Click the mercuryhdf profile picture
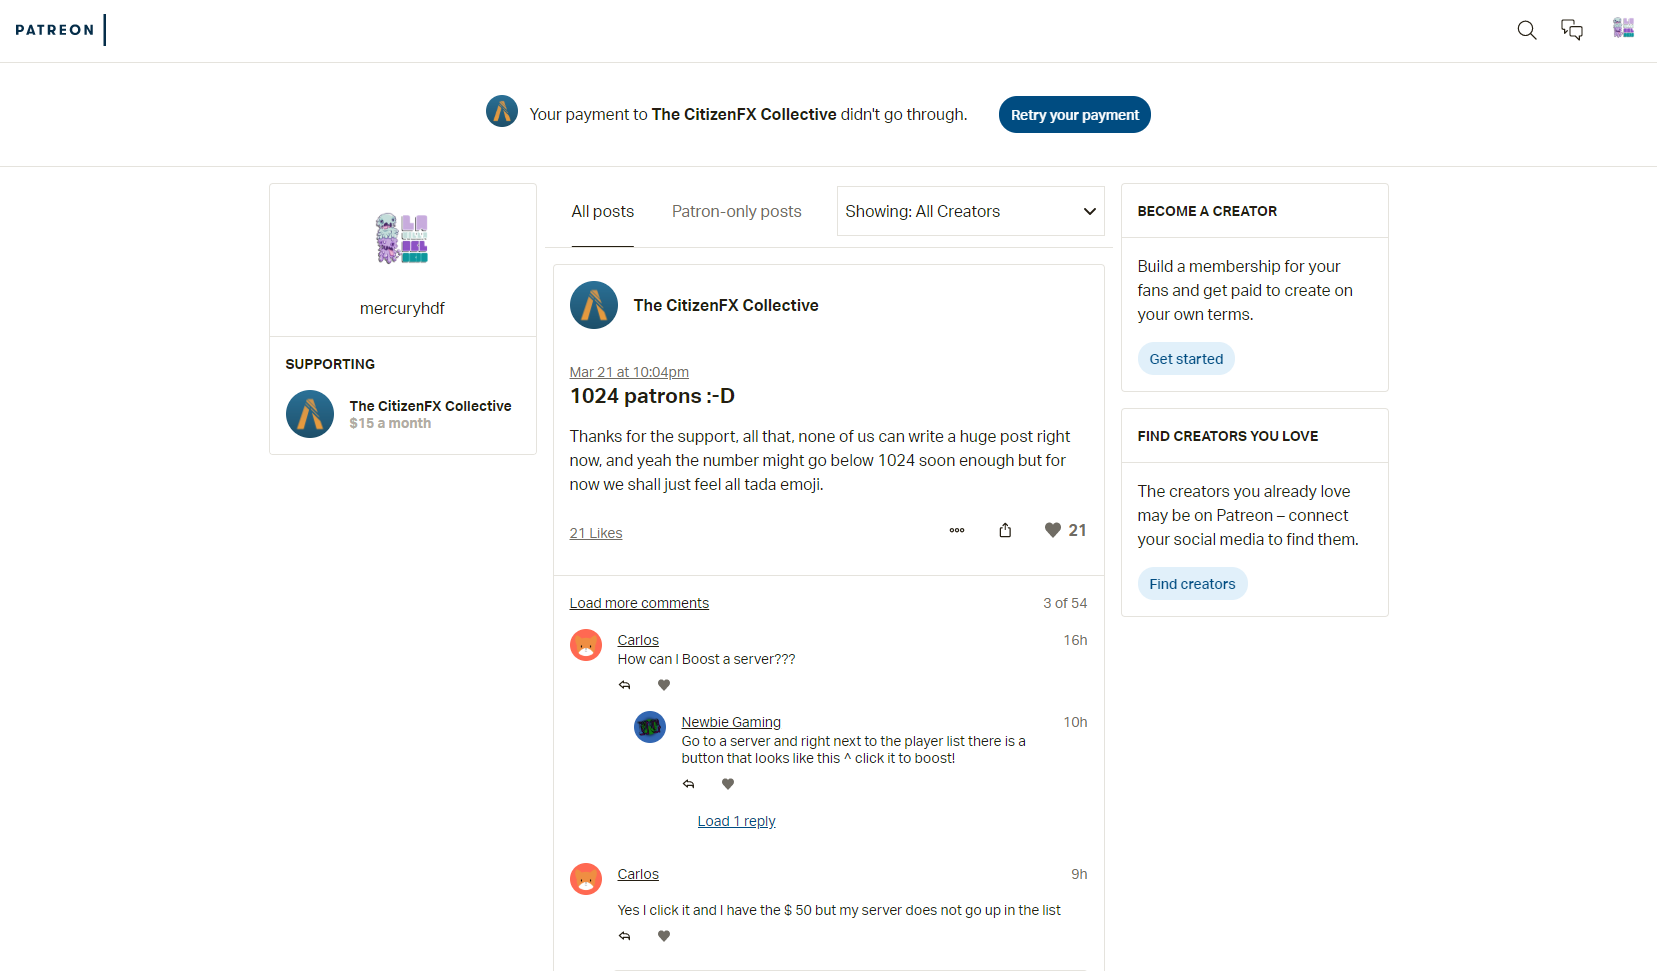This screenshot has width=1657, height=971. click(402, 238)
